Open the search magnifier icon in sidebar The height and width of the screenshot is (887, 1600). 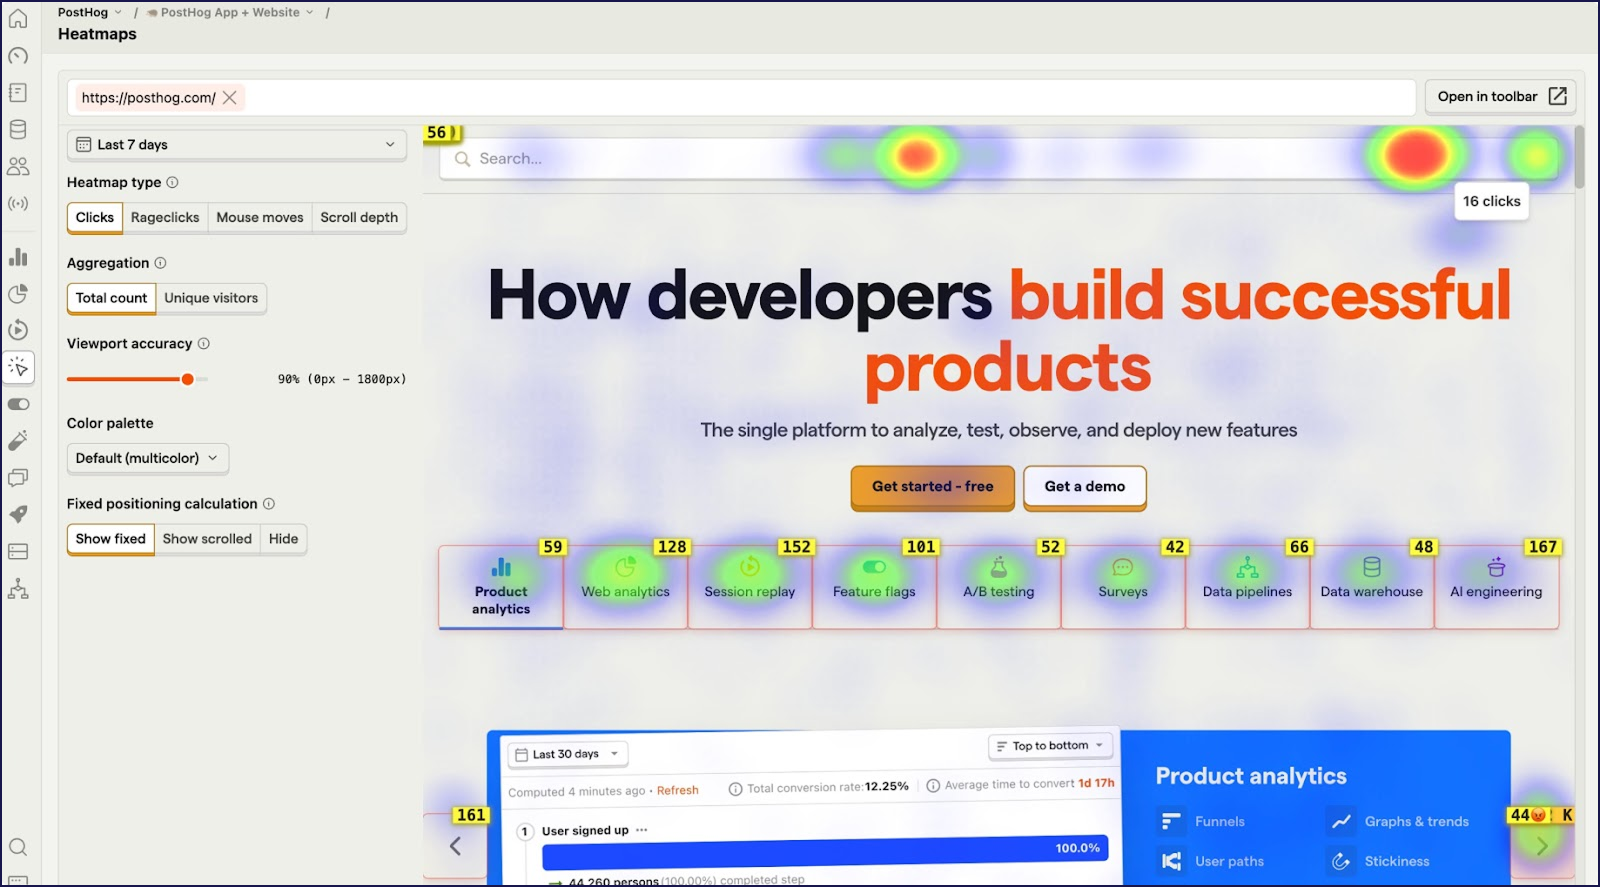coord(18,847)
